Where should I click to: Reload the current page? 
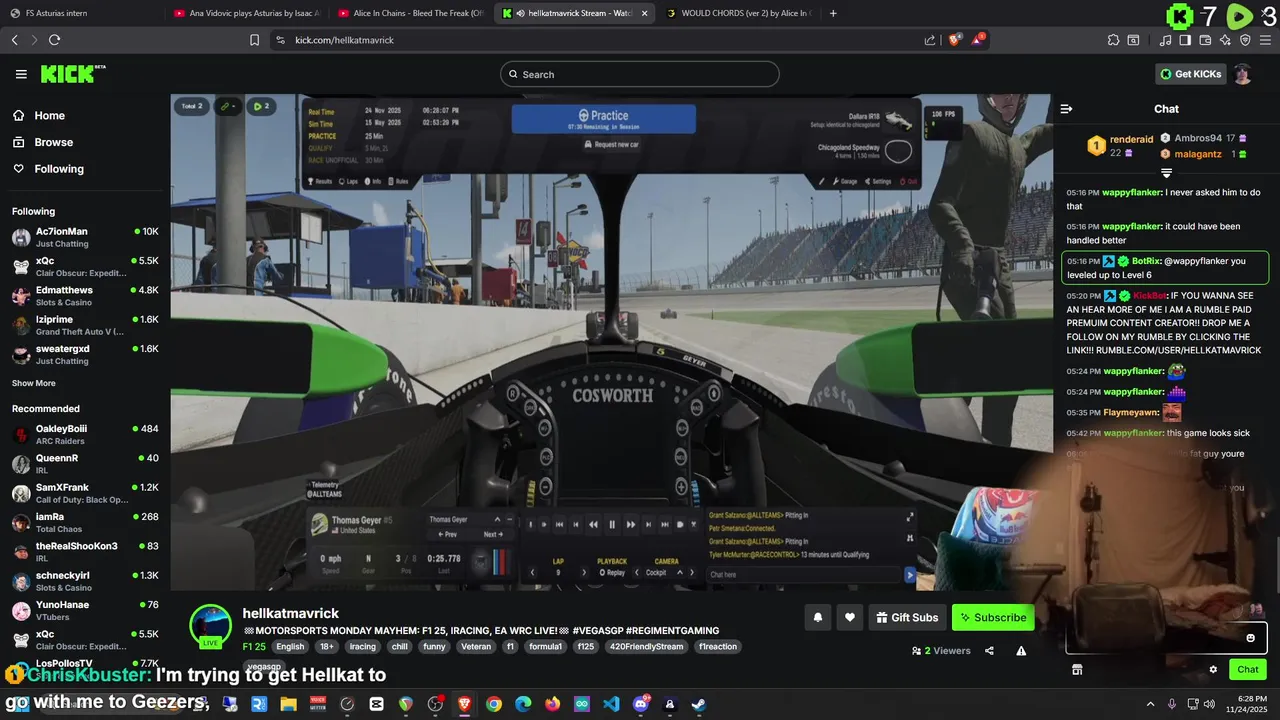(54, 40)
